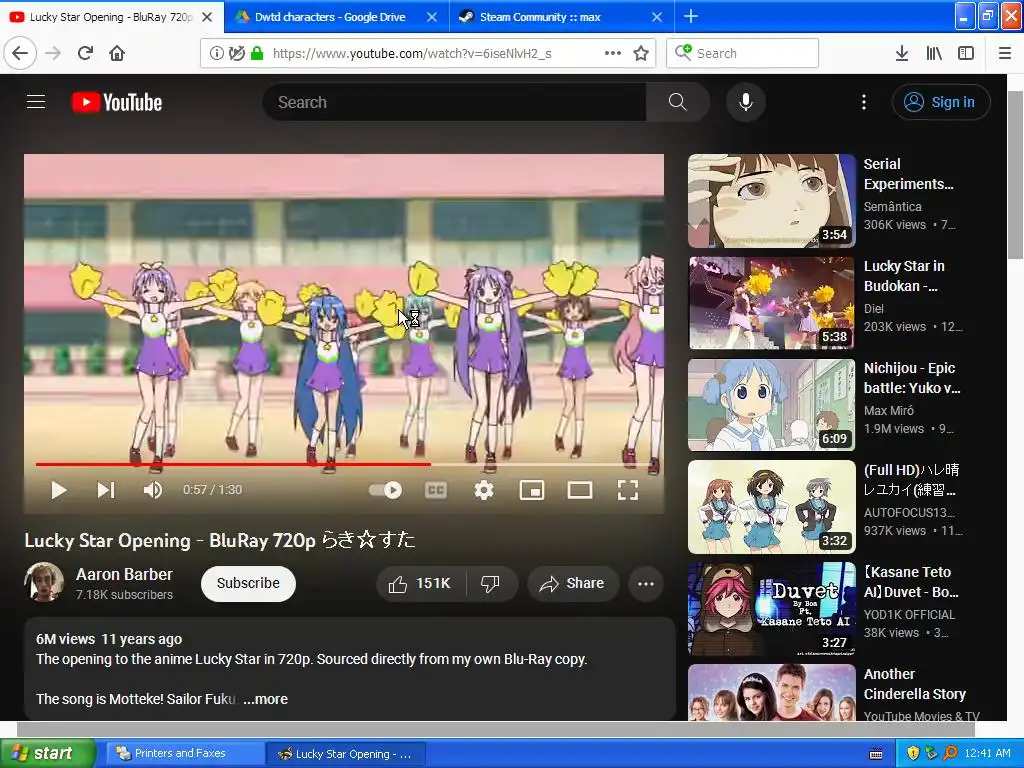Click the page vertical scrollbar thumb
Viewport: 1024px width, 768px height.
[1016, 175]
